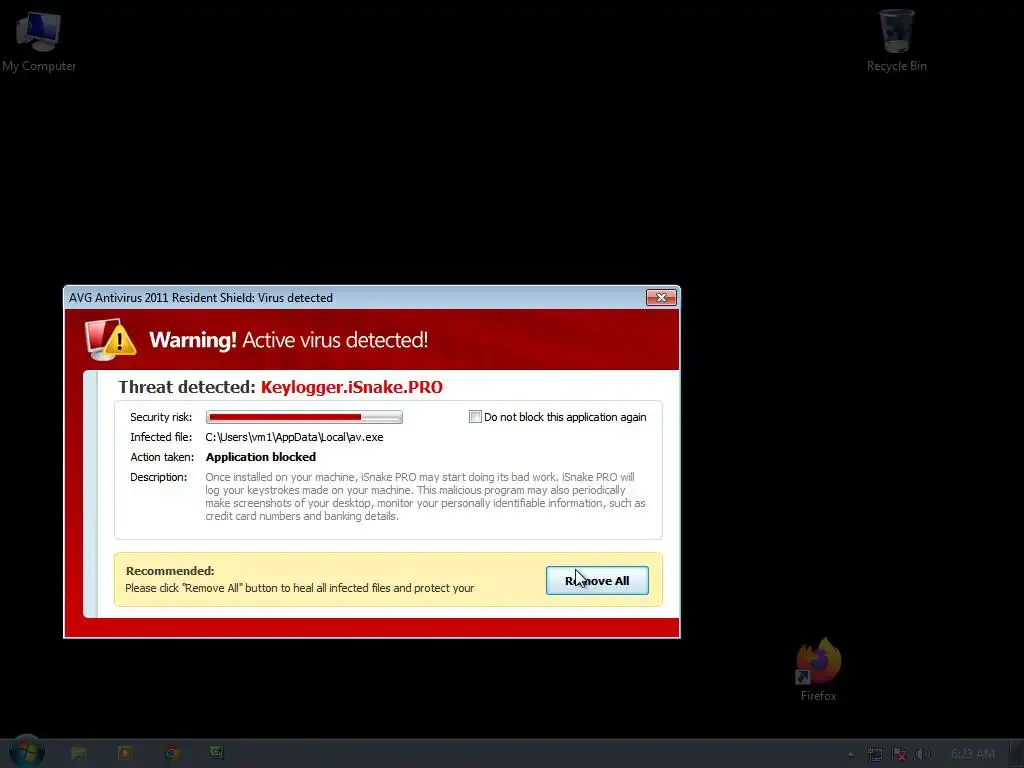Open the media player taskbar icon
Screen dimensions: 1024x768
click(125, 753)
